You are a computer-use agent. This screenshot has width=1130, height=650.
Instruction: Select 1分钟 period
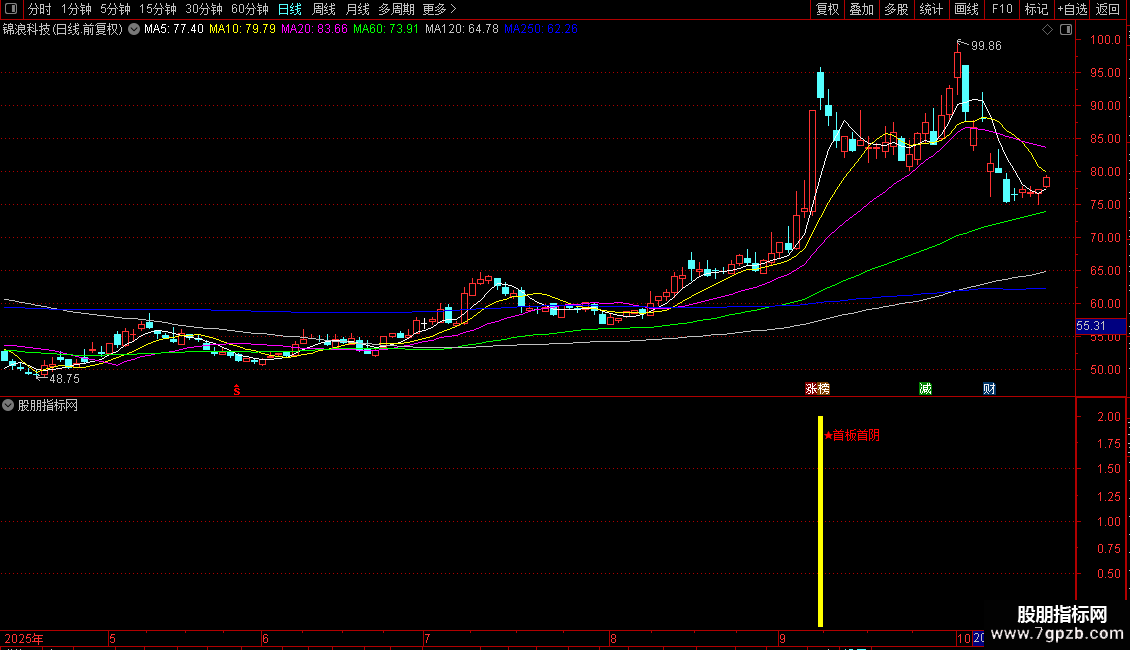(76, 9)
